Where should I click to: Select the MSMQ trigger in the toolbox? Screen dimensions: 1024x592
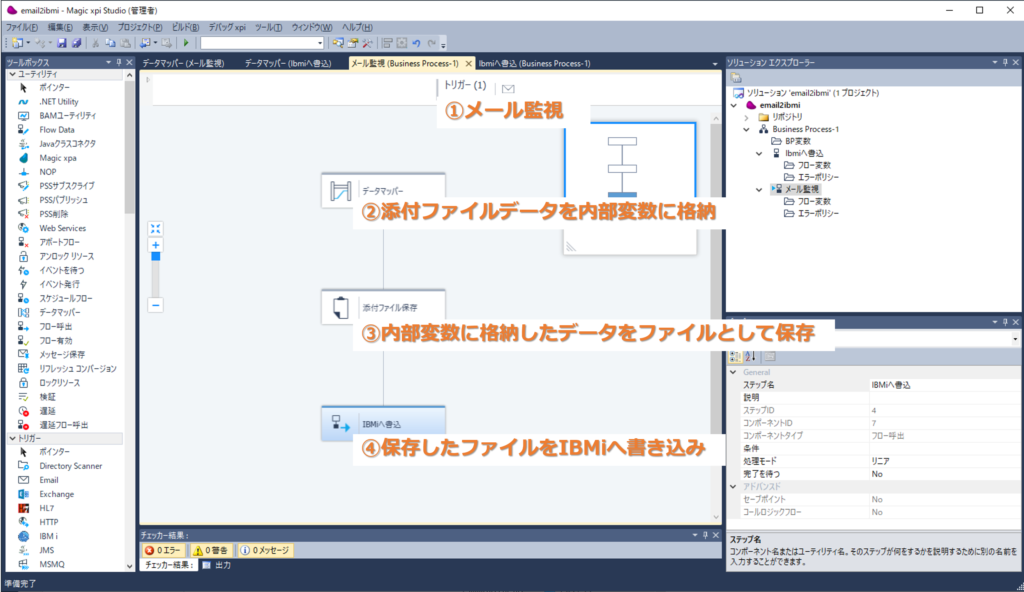coord(51,564)
